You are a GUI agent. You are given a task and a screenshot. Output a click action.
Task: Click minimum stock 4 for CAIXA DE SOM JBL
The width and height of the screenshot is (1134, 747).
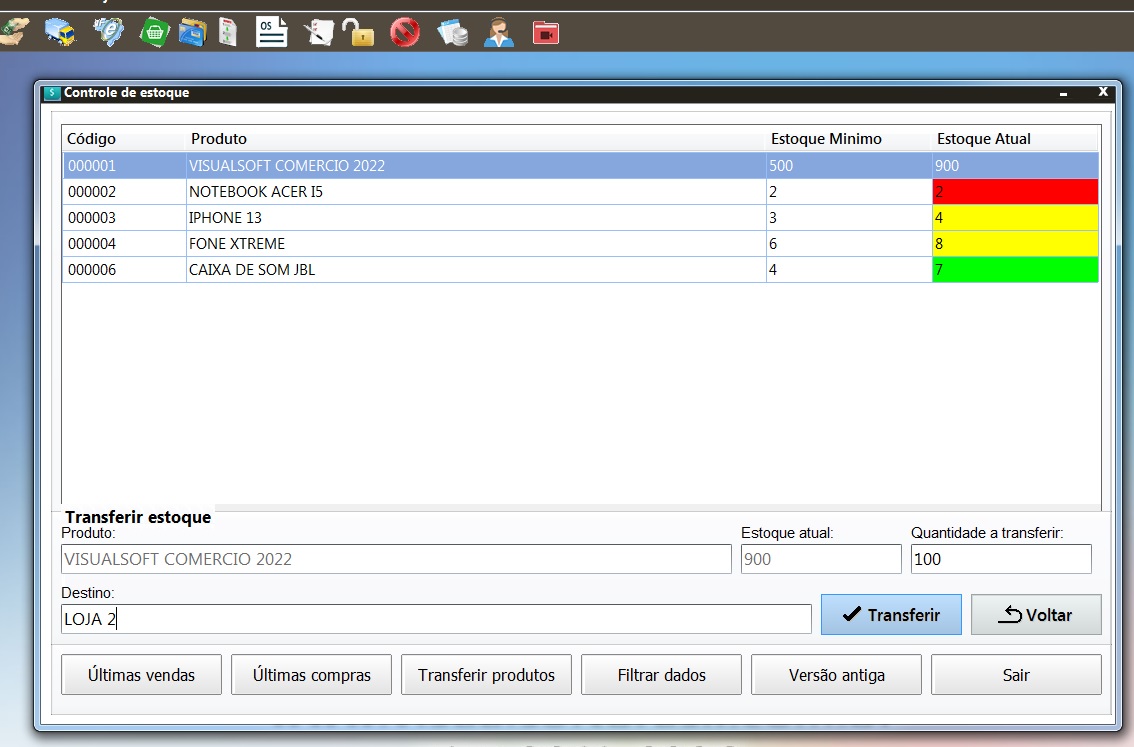[849, 270]
